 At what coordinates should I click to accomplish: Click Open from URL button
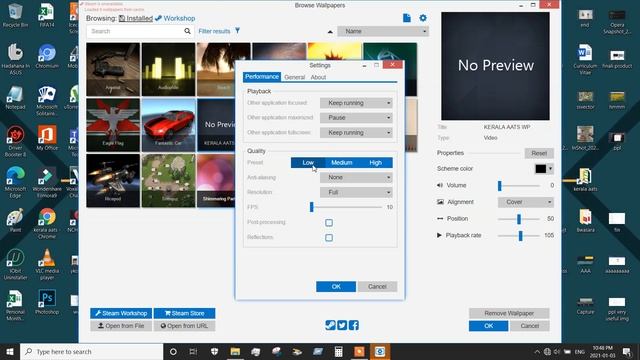click(184, 326)
